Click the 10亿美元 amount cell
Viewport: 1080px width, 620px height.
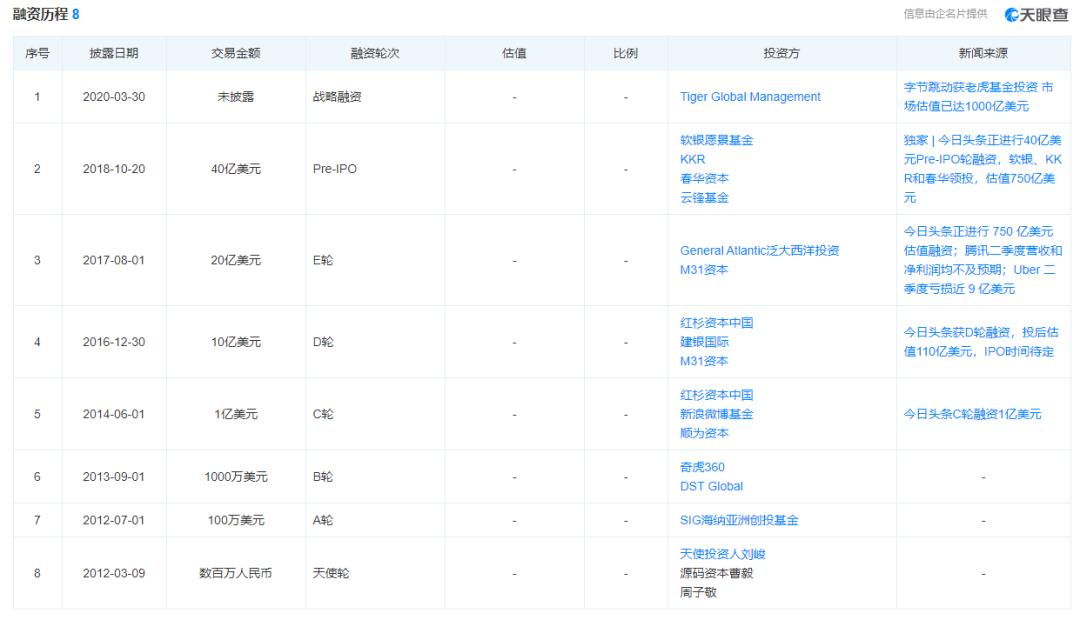click(x=236, y=342)
